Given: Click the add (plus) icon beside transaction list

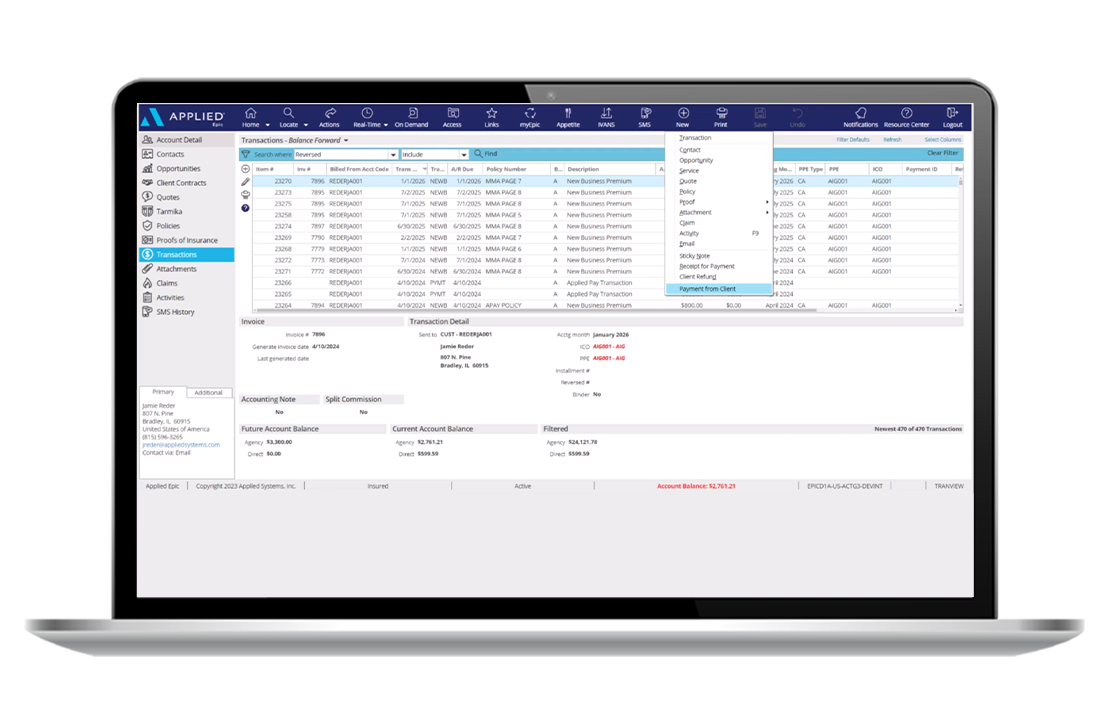Looking at the screenshot, I should tap(245, 169).
